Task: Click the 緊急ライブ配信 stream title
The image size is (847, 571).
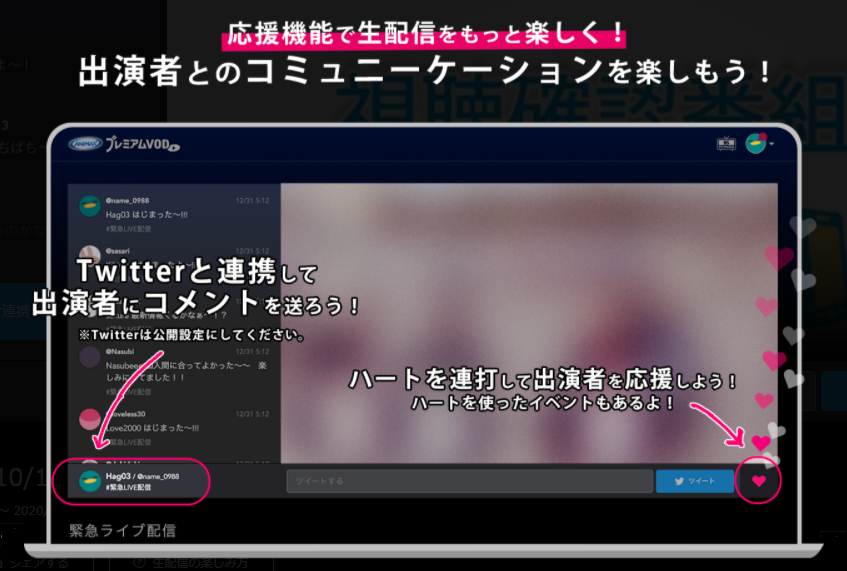Action: point(122,530)
